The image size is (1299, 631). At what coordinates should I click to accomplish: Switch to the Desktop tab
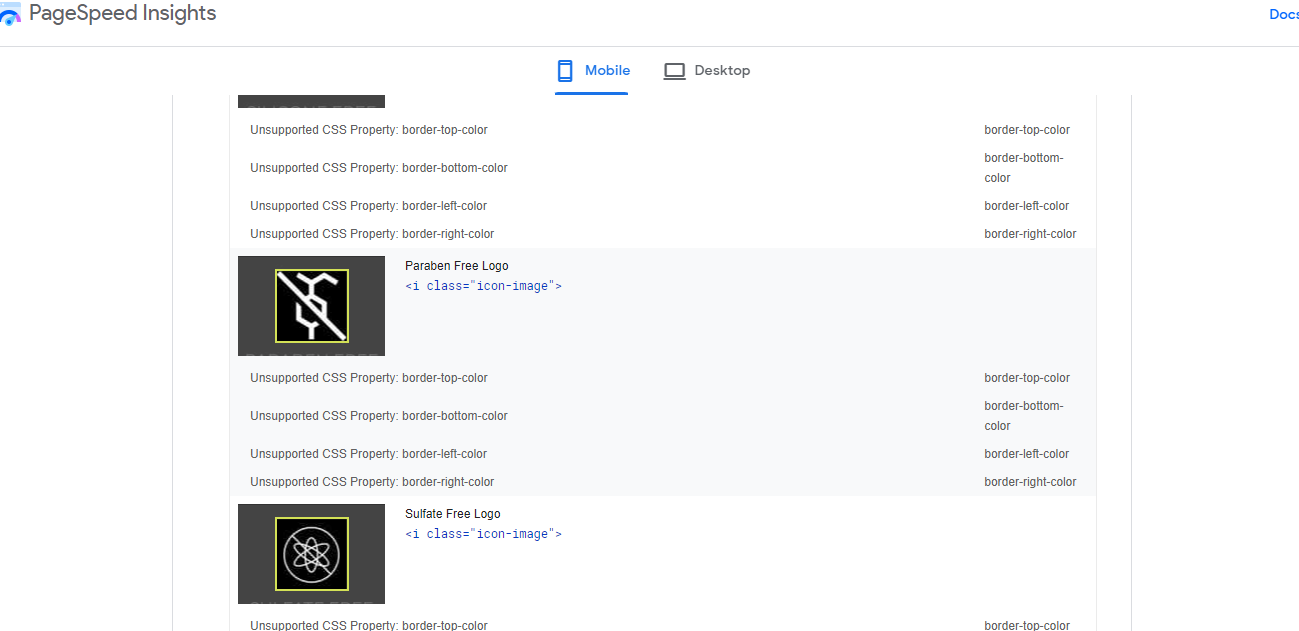coord(706,71)
